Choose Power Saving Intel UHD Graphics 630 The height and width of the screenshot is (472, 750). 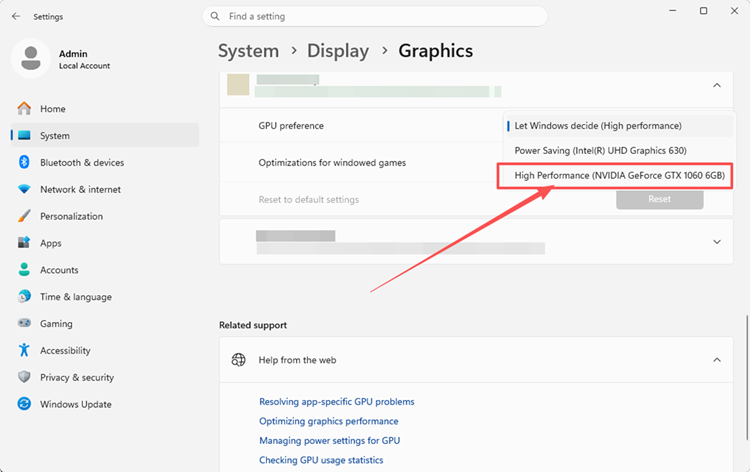[619, 151]
